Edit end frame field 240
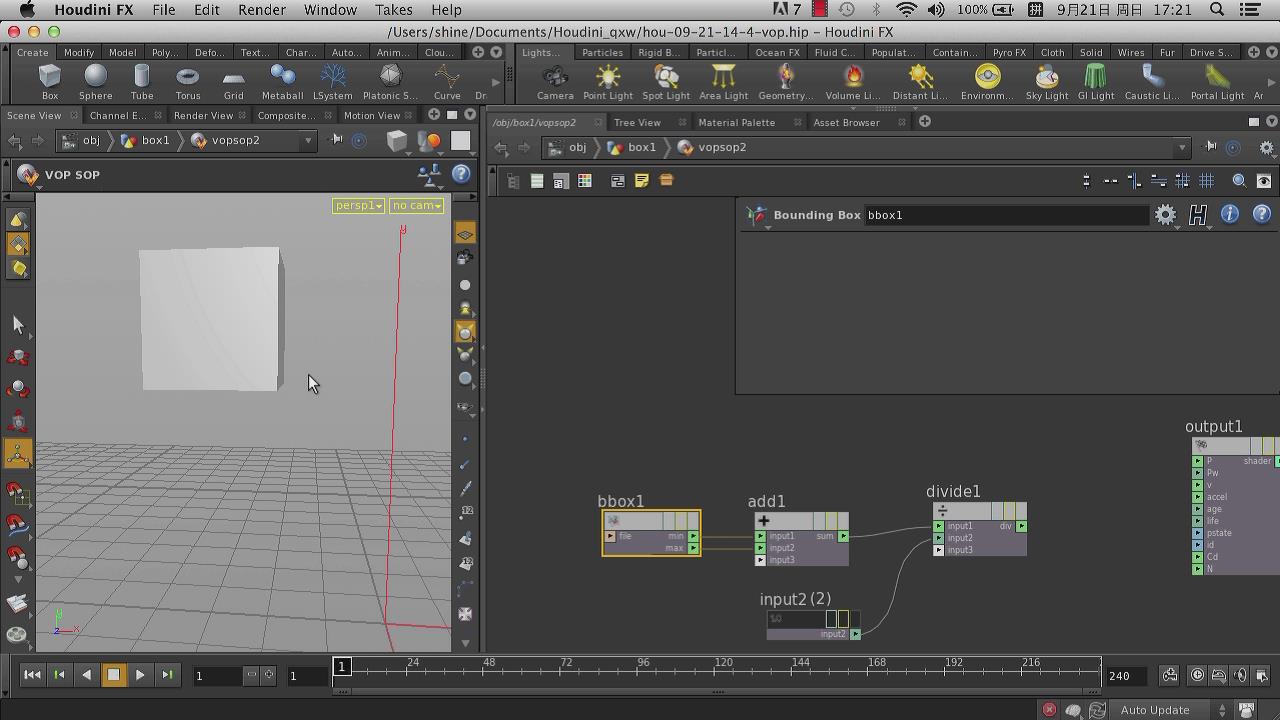 click(1129, 676)
